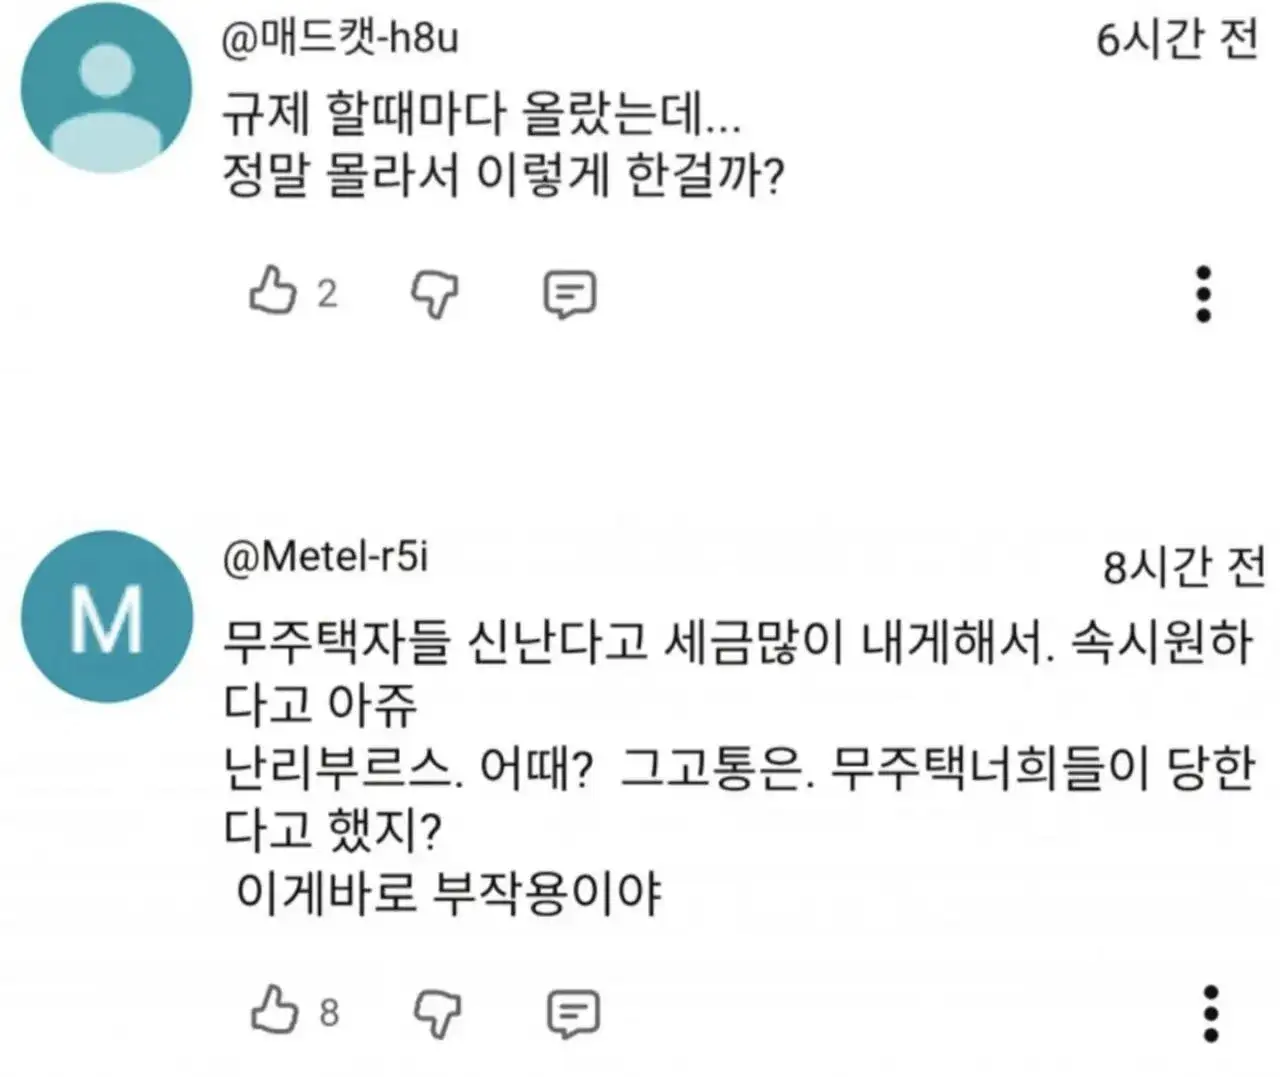This screenshot has width=1280, height=1077.
Task: Dislike the 매드캣-h8u comment
Action: pos(435,295)
